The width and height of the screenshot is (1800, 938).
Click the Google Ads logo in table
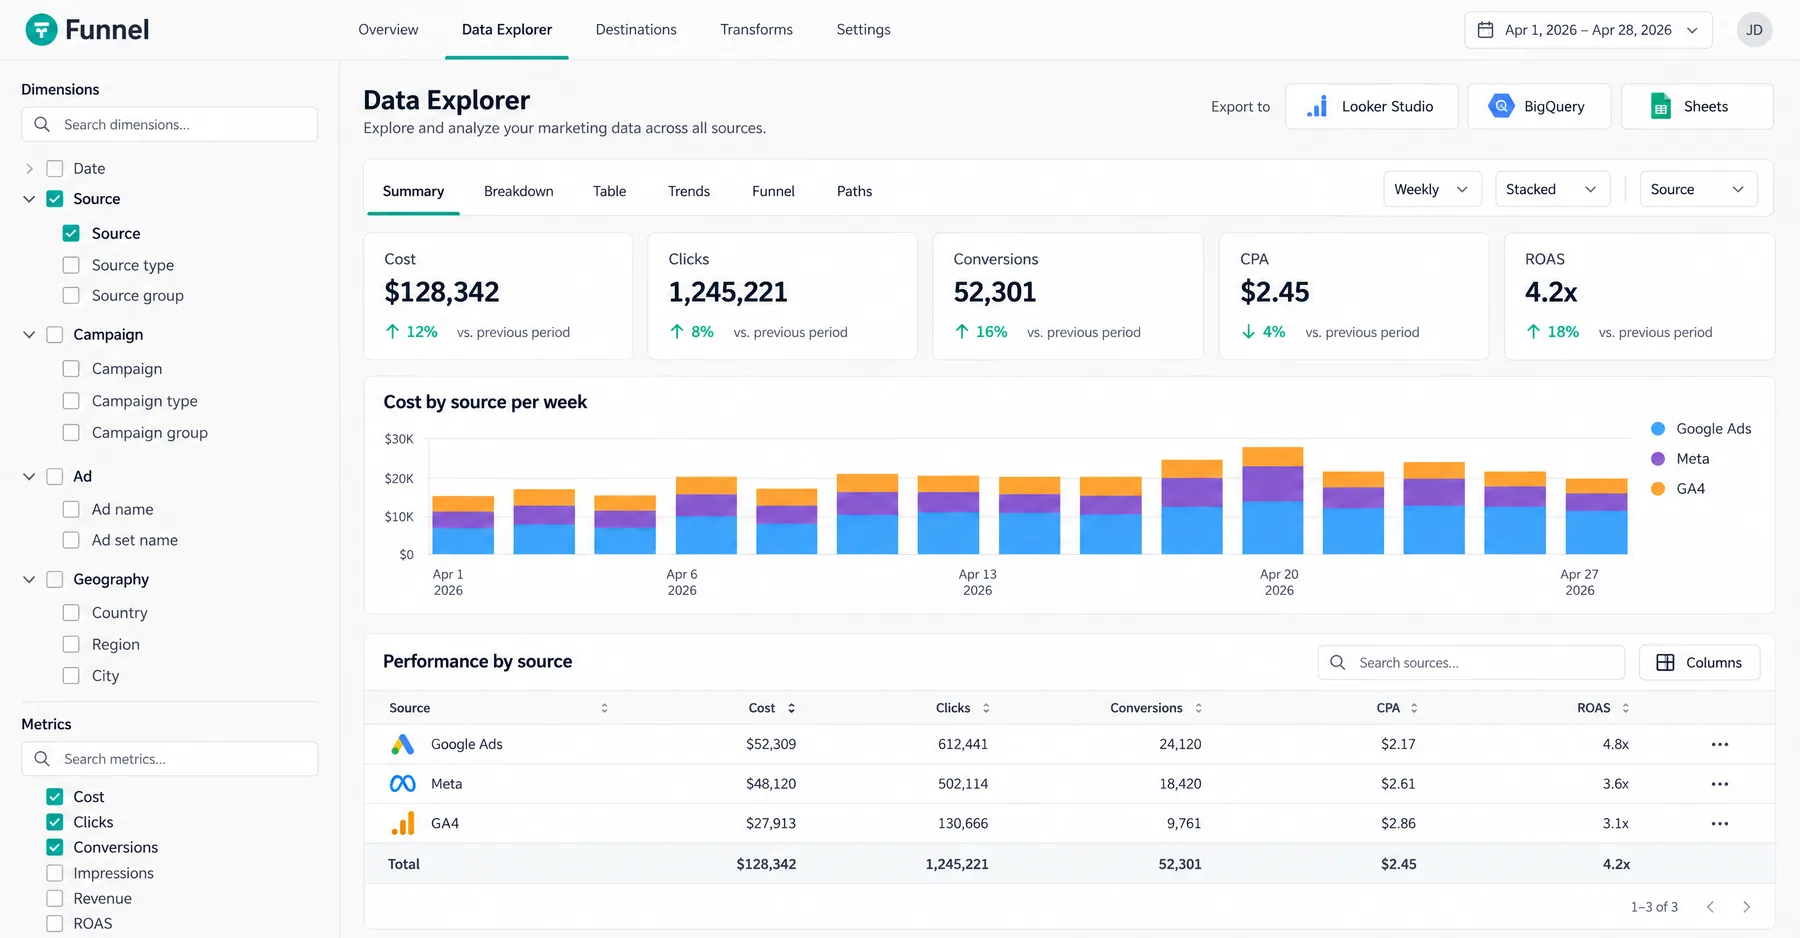[x=402, y=744]
